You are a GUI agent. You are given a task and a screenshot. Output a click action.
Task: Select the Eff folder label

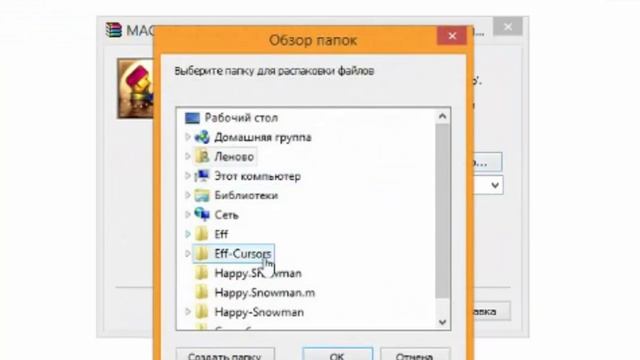click(x=221, y=234)
